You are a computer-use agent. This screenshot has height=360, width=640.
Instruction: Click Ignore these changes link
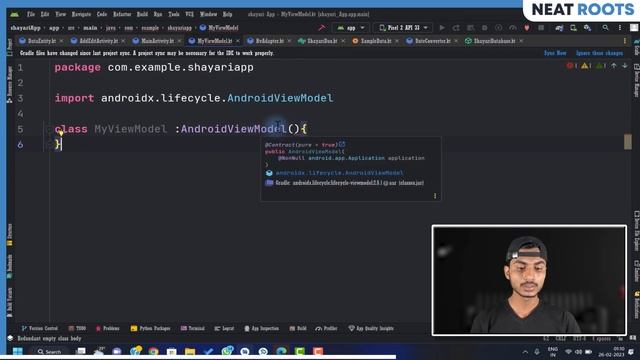tap(599, 53)
